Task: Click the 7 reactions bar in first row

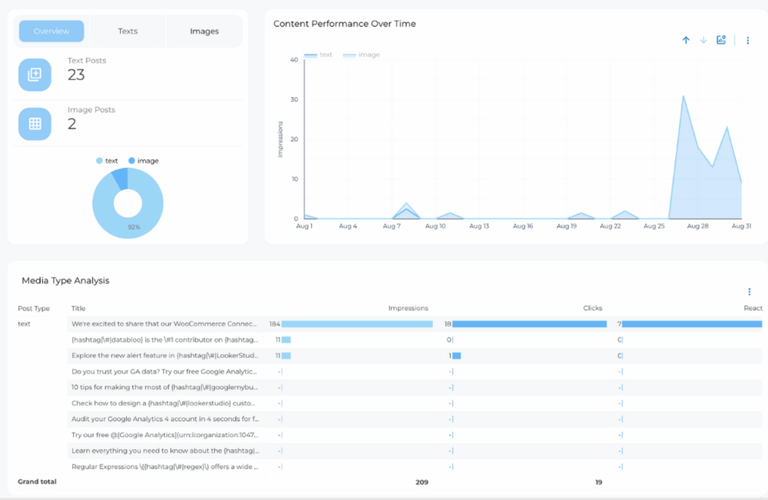Action: 692,324
